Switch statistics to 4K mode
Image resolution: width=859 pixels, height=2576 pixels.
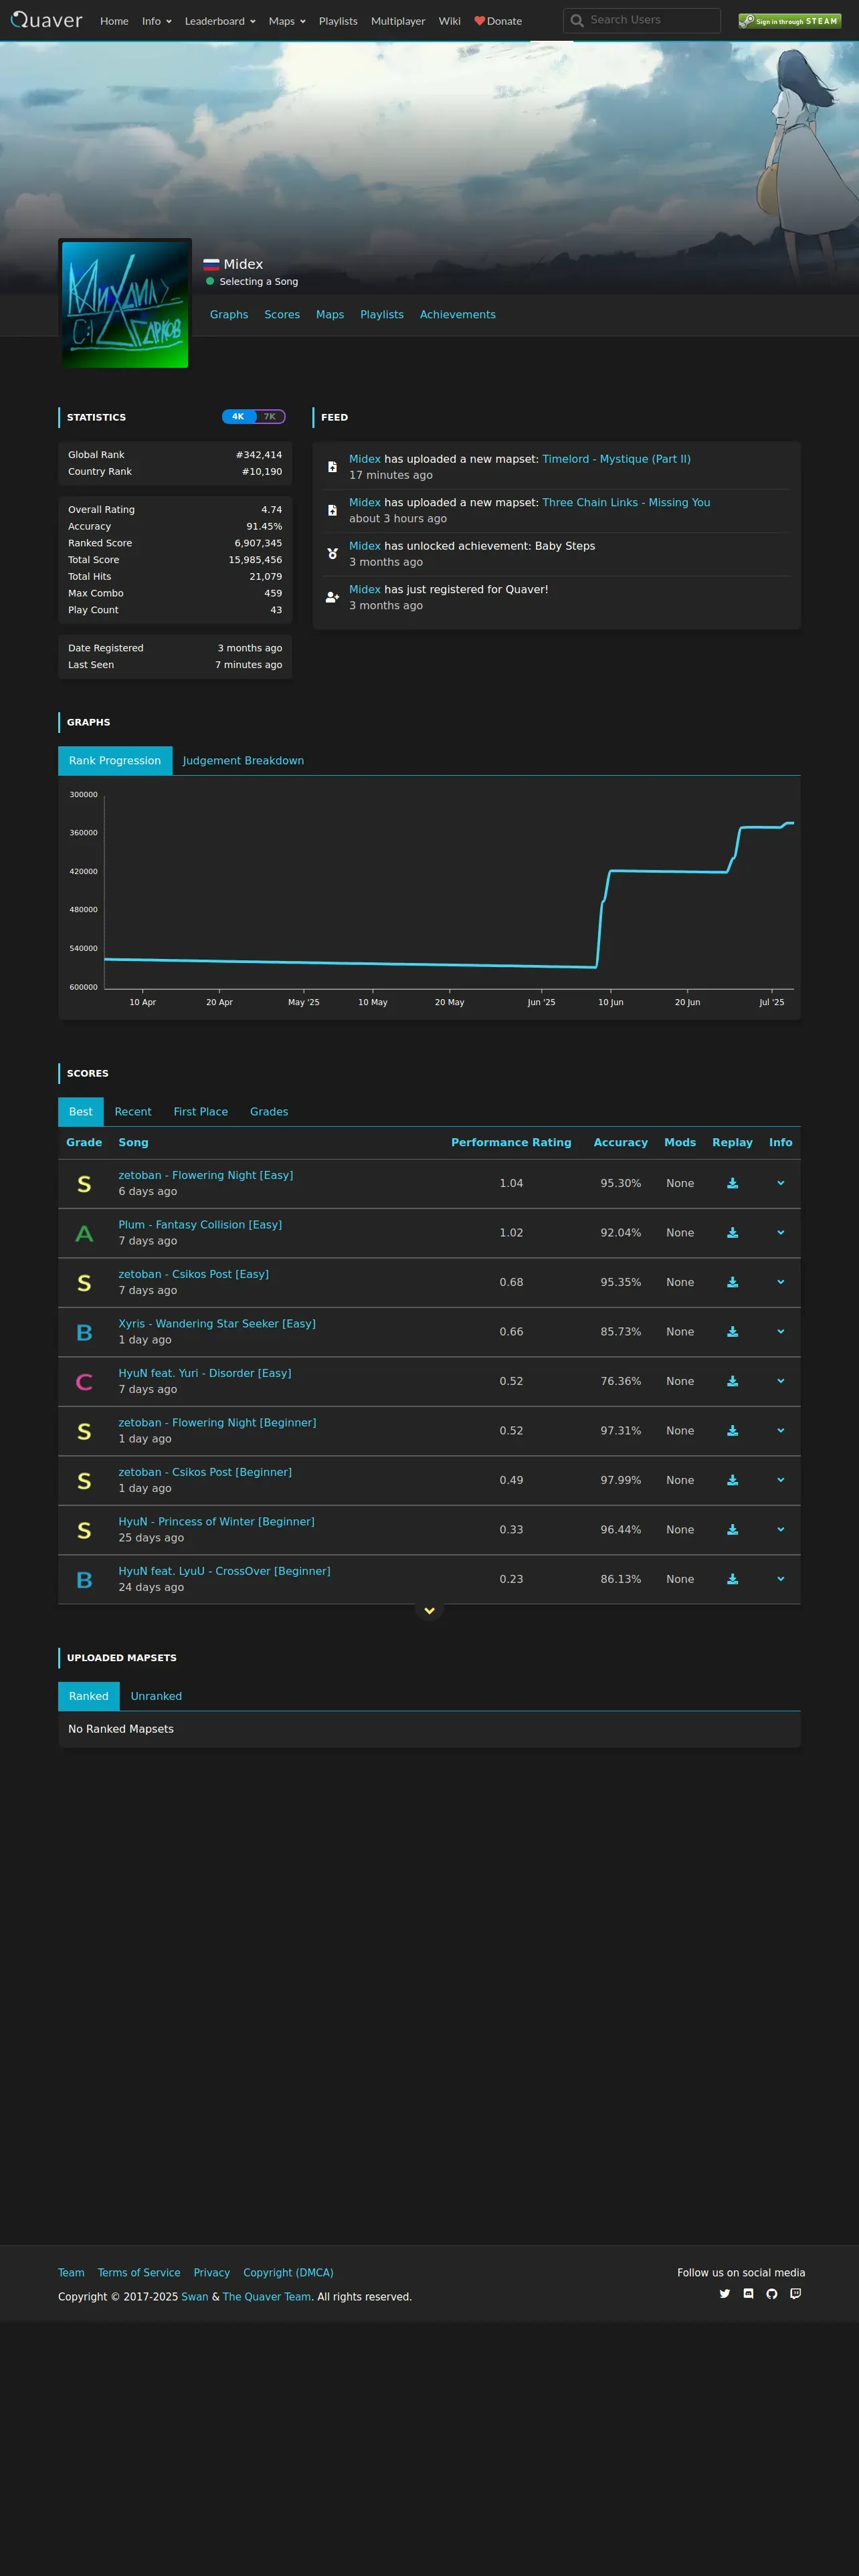(238, 417)
